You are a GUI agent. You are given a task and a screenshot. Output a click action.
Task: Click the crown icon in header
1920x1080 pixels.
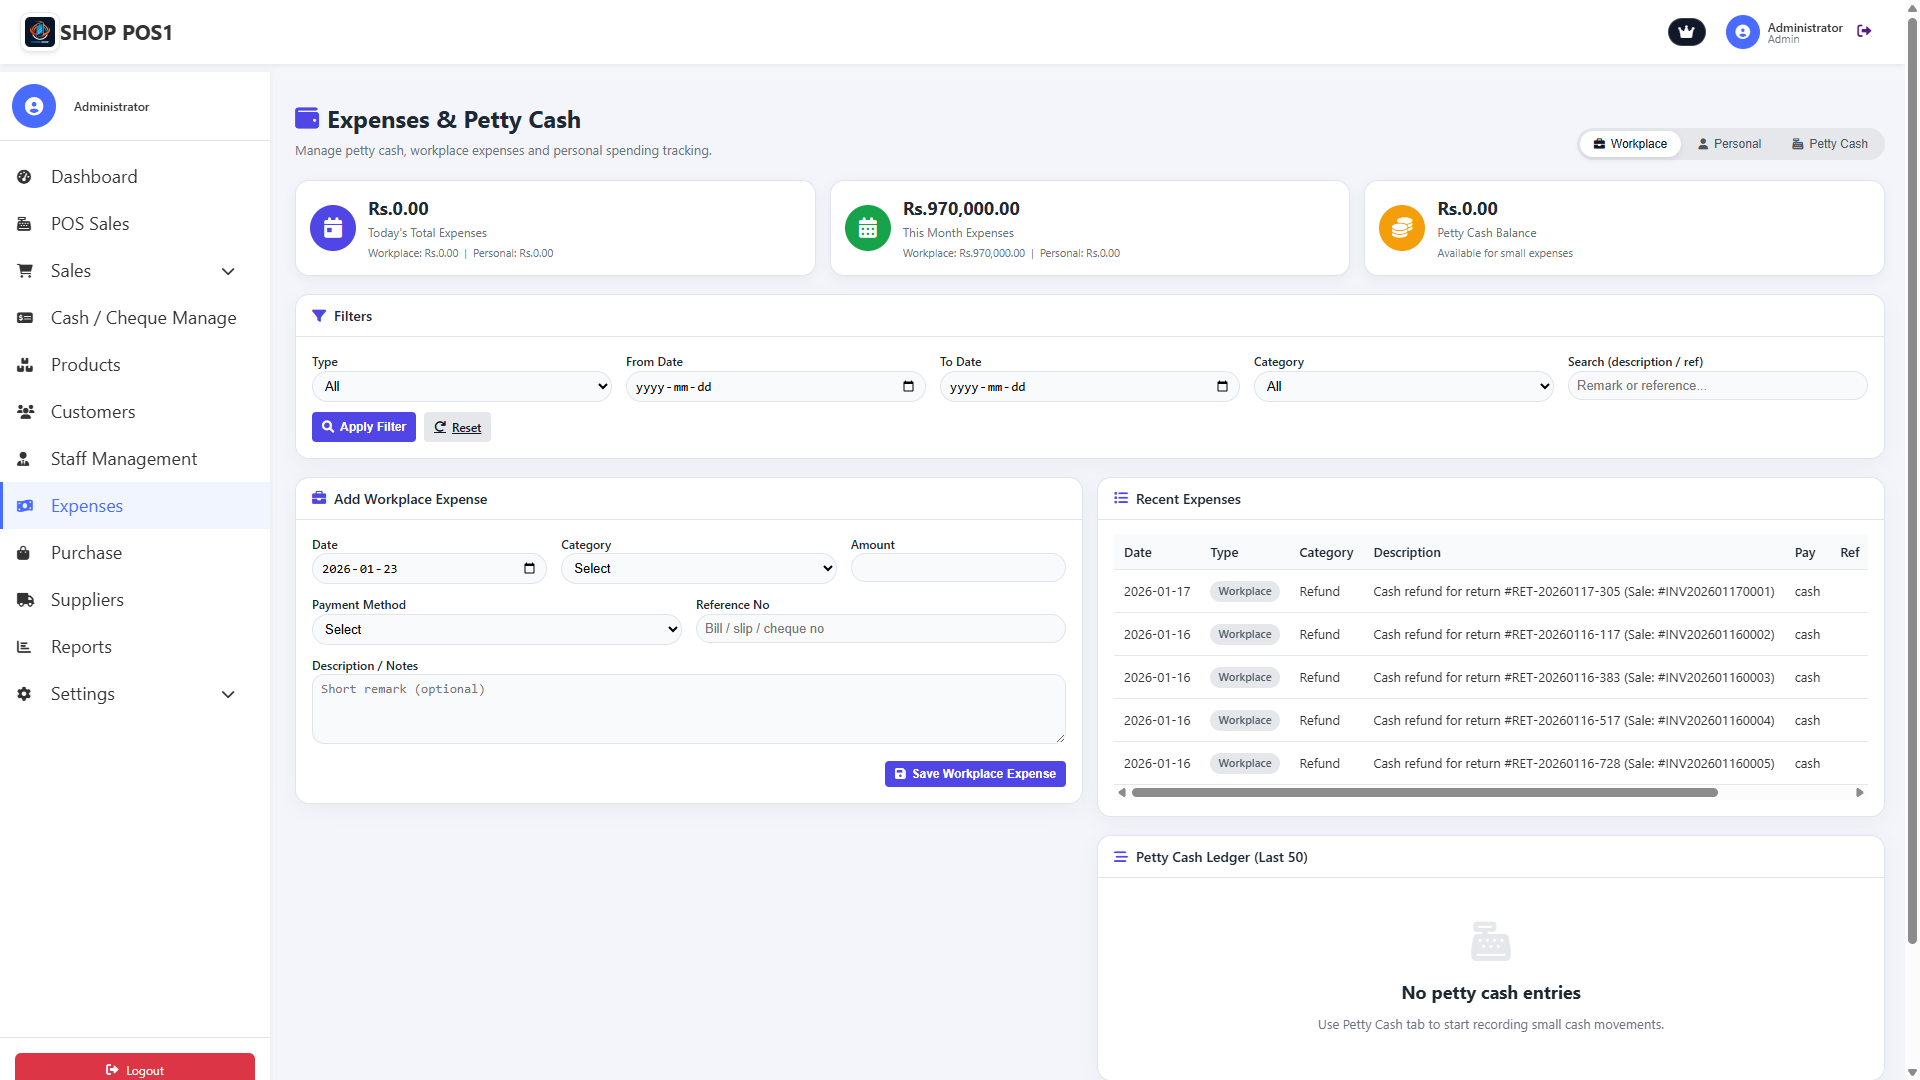click(1686, 32)
